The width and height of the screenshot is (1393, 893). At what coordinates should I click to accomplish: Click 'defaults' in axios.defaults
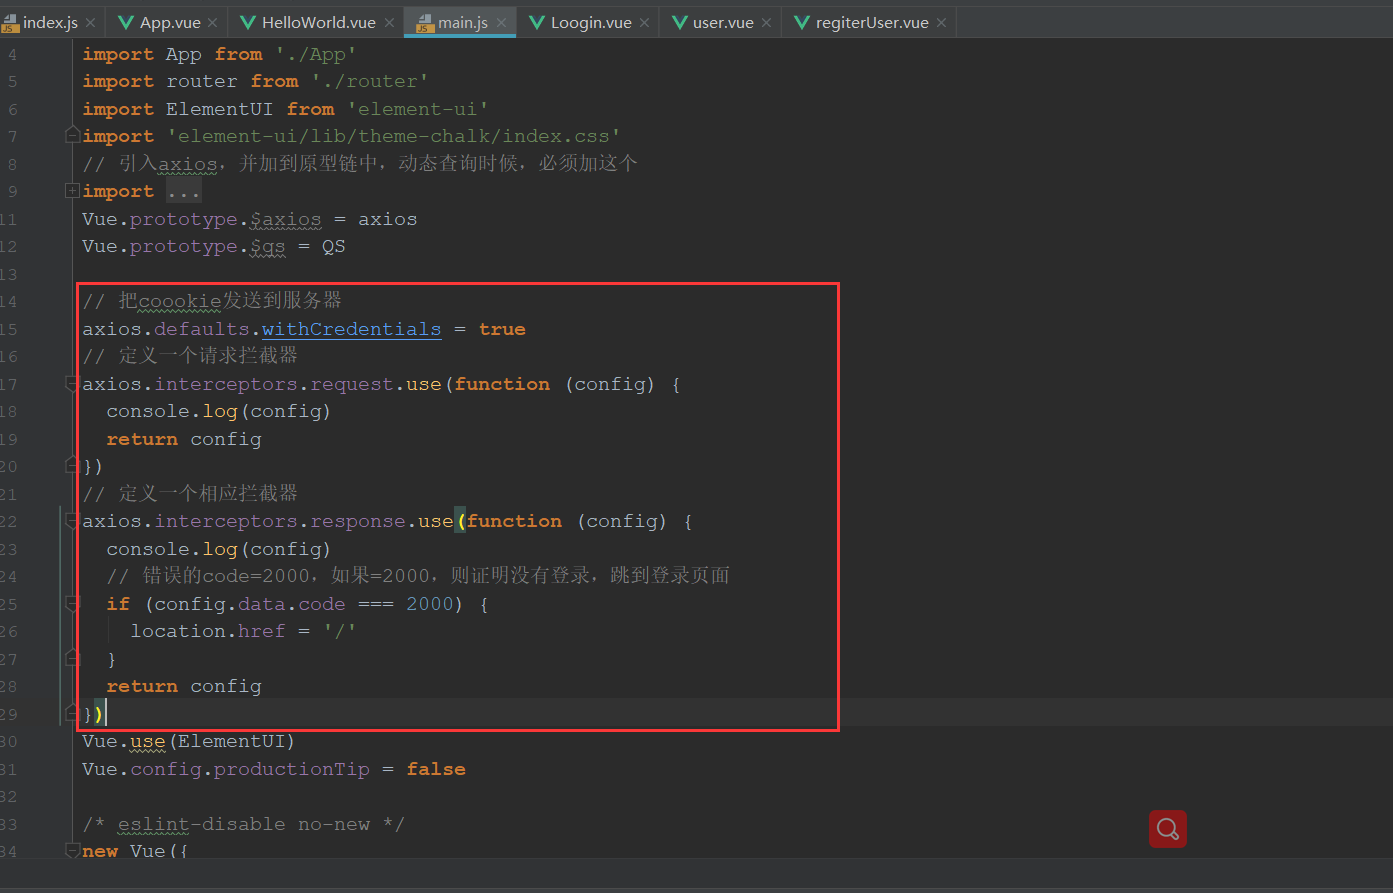(202, 329)
